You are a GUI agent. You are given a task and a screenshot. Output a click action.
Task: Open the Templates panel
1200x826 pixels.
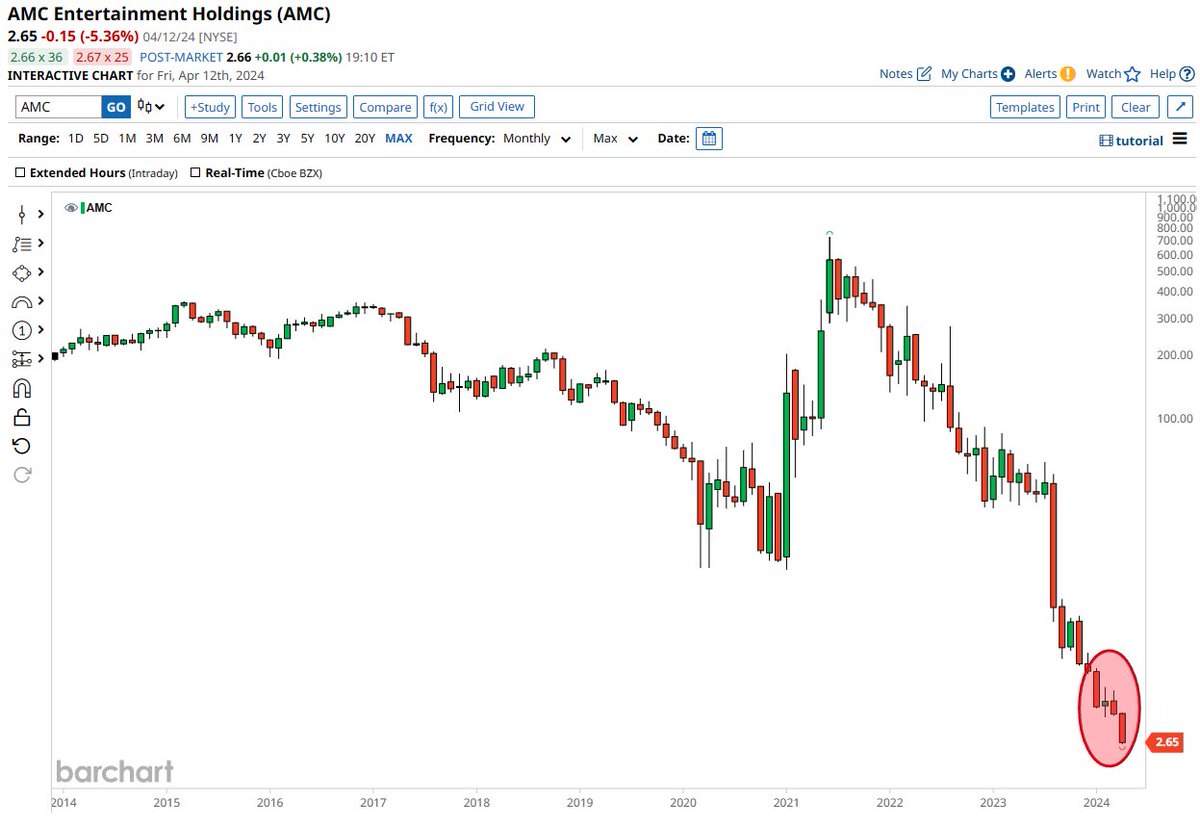(1024, 106)
